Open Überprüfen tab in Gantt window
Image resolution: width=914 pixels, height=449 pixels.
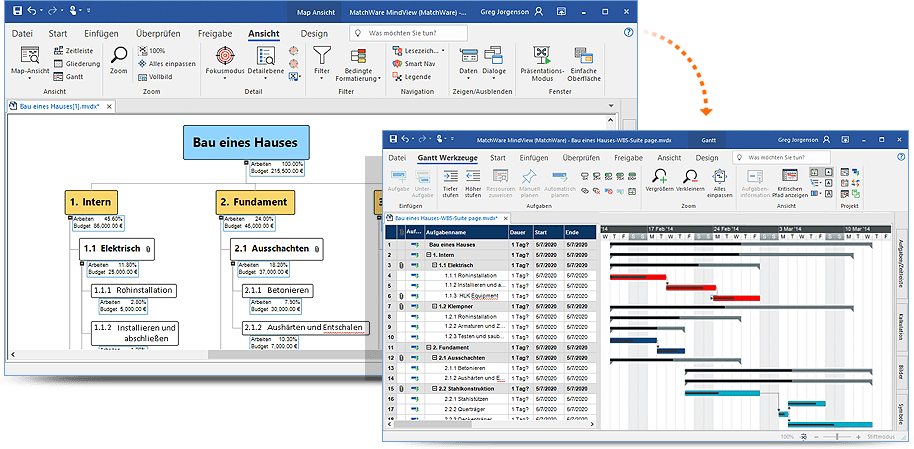pos(581,157)
